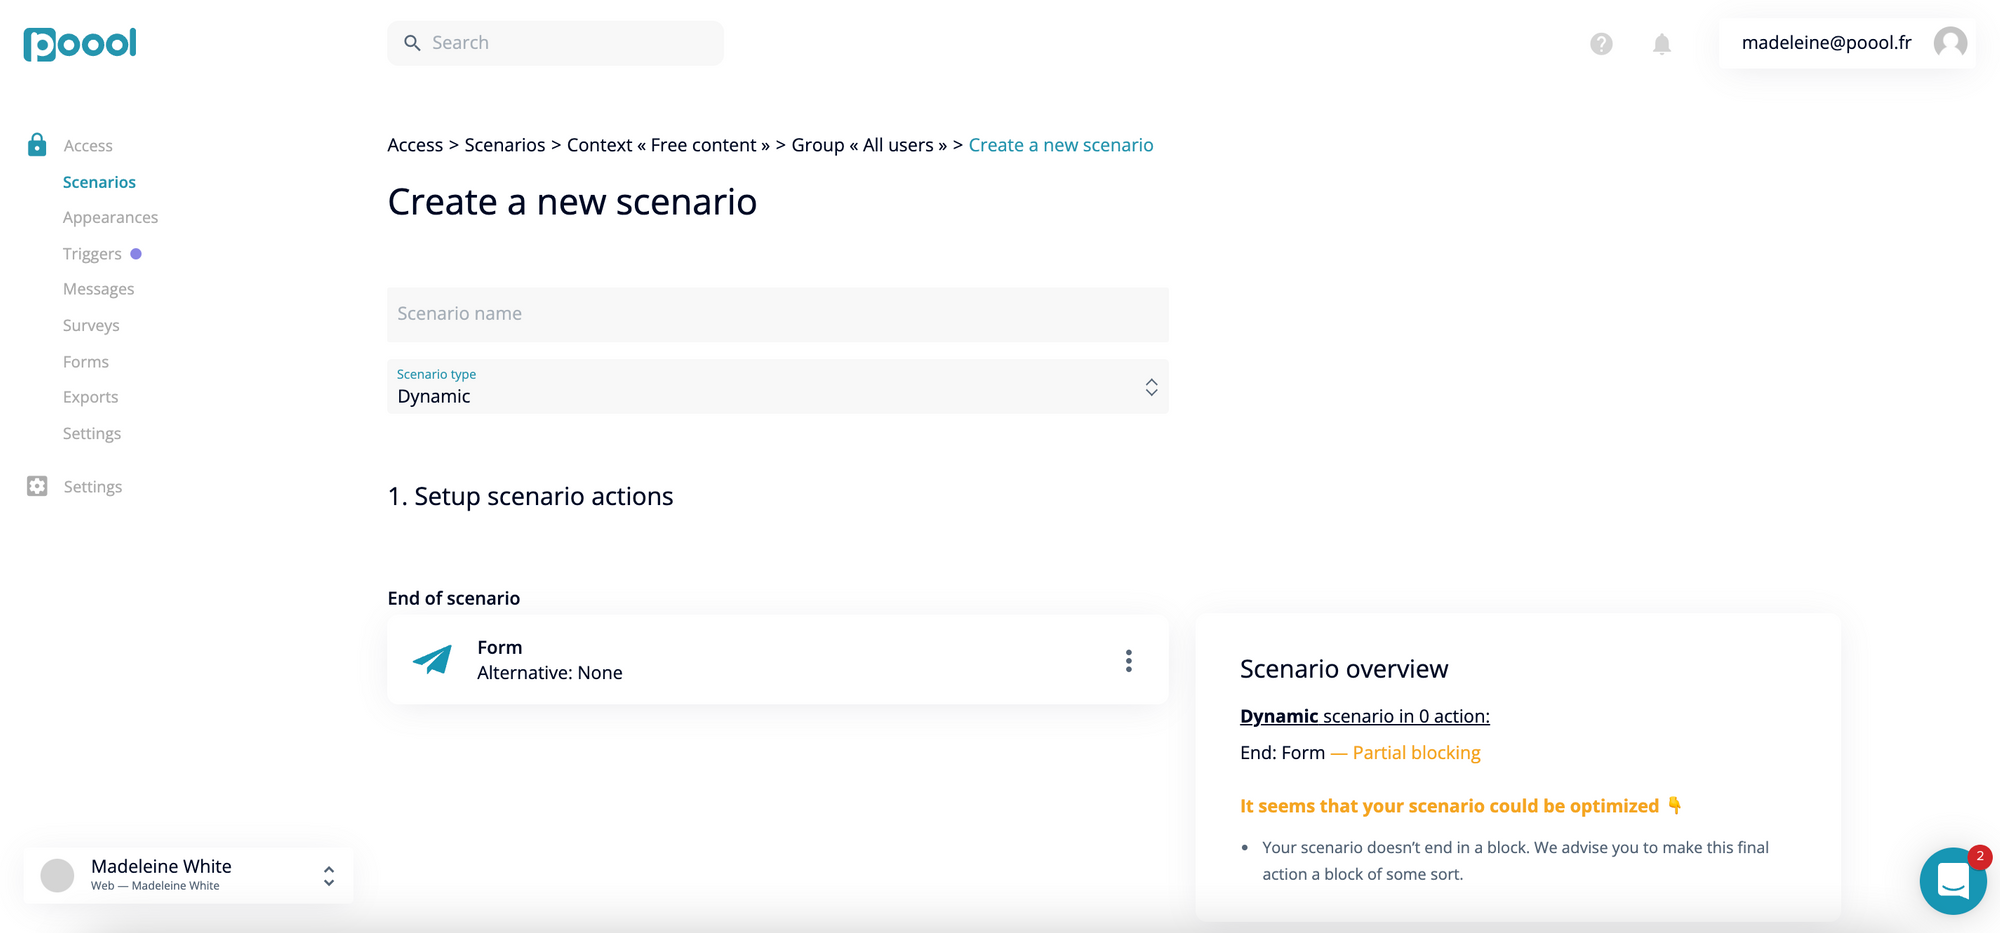Viewport: 2000px width, 933px height.
Task: Click the Search bar at the top
Action: click(555, 42)
